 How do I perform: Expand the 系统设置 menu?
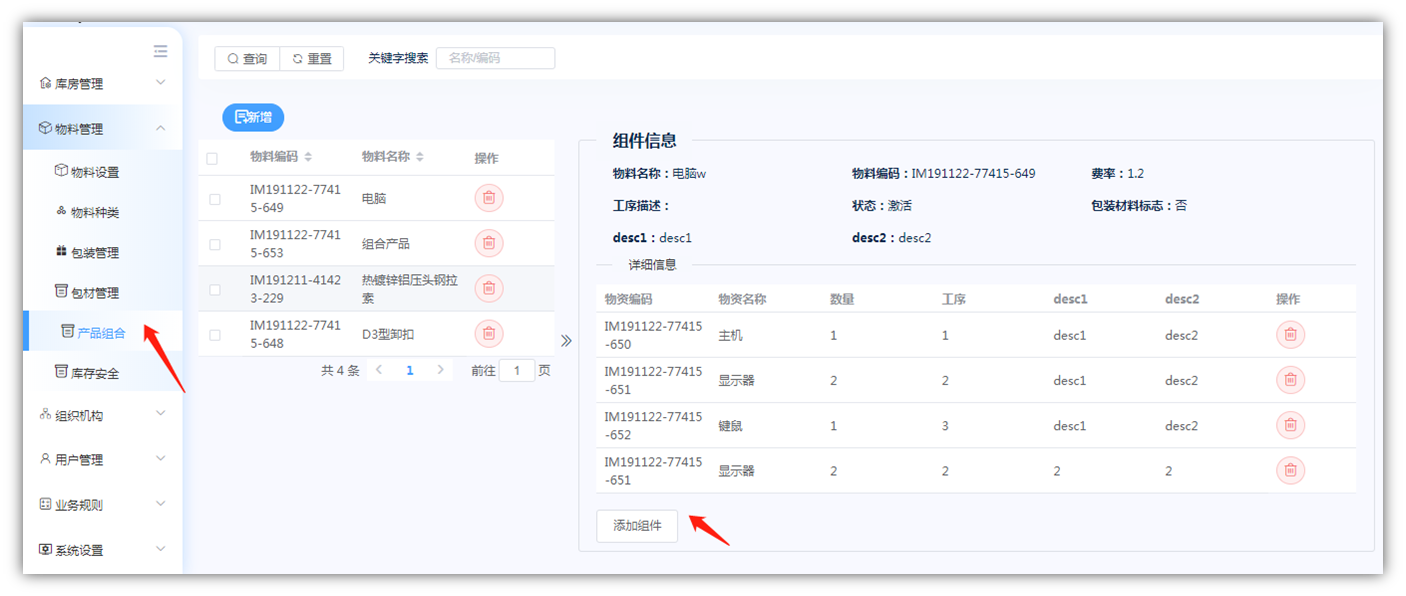pos(100,550)
